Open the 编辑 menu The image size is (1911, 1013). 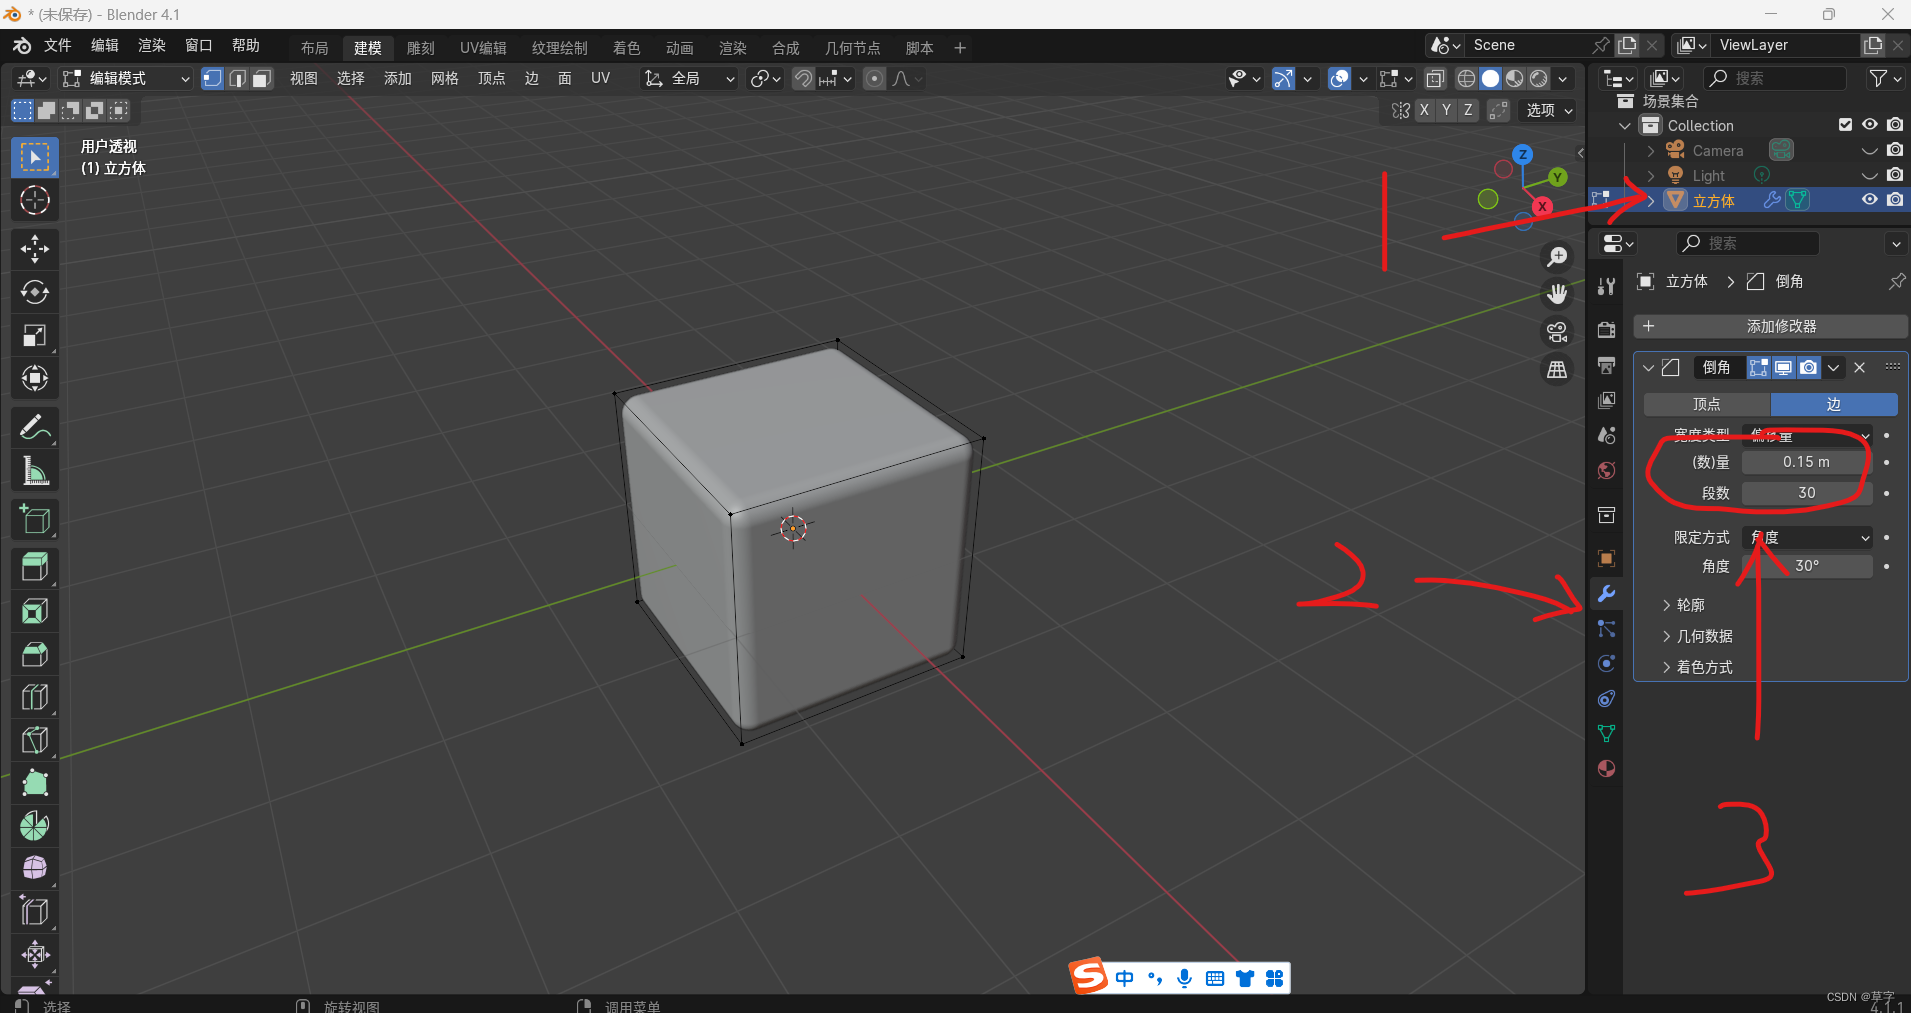tap(105, 46)
